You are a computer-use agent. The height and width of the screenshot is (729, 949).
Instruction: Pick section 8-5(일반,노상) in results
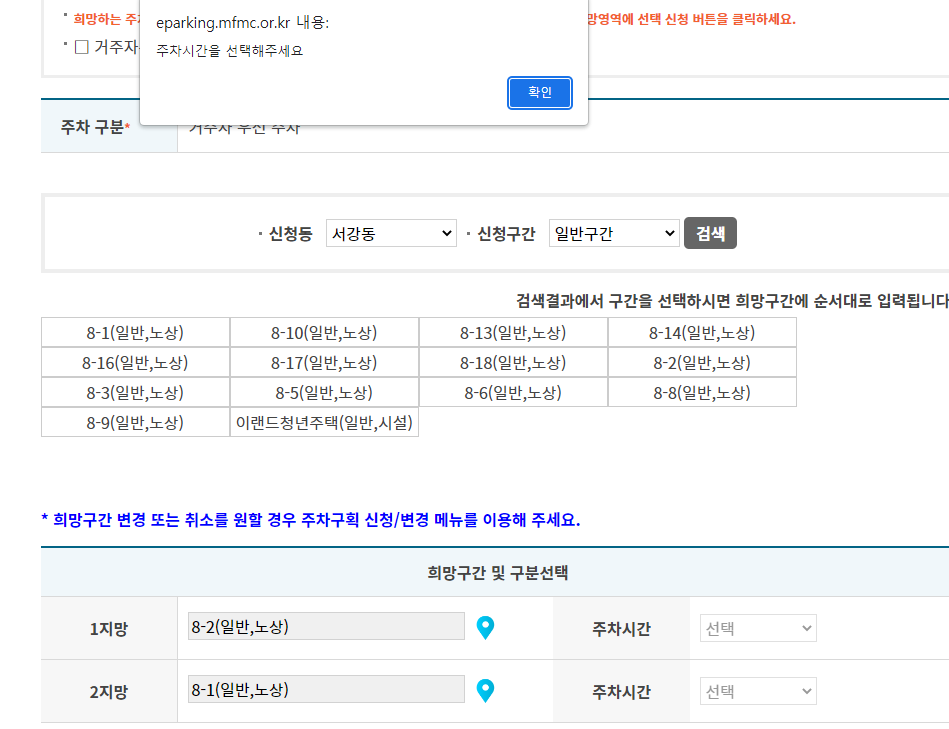(x=324, y=393)
